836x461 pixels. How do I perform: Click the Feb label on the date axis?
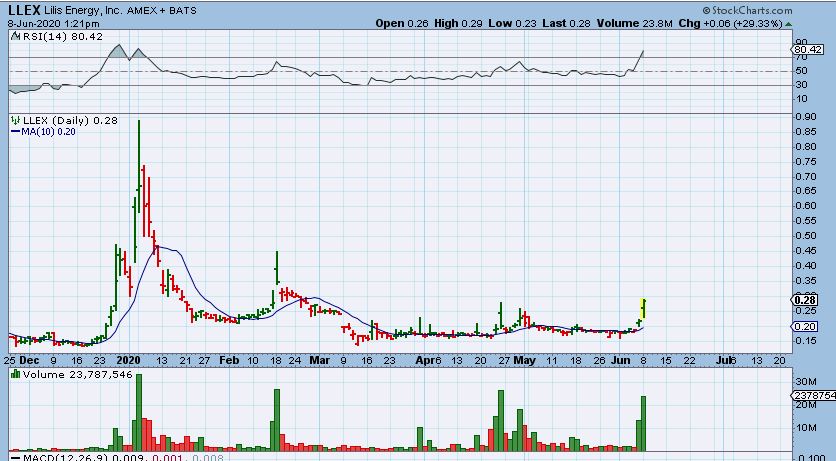tap(228, 357)
